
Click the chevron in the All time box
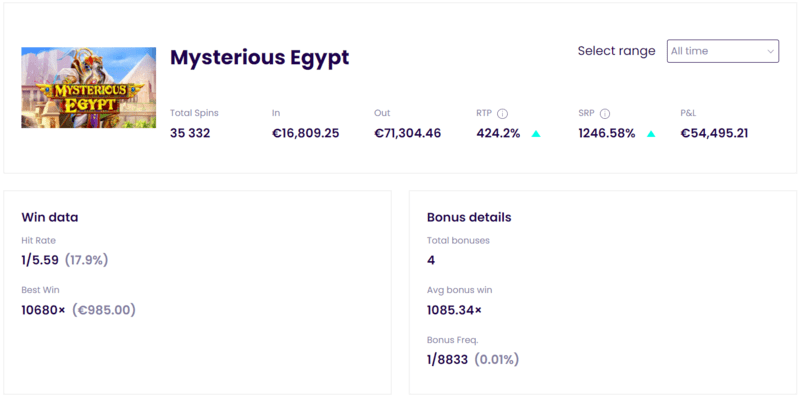[770, 52]
